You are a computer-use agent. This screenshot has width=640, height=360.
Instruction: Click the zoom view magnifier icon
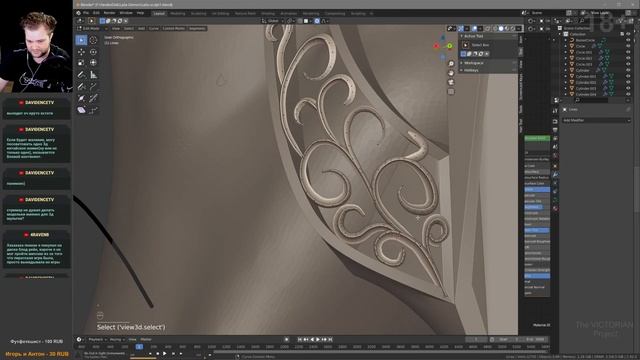451,64
